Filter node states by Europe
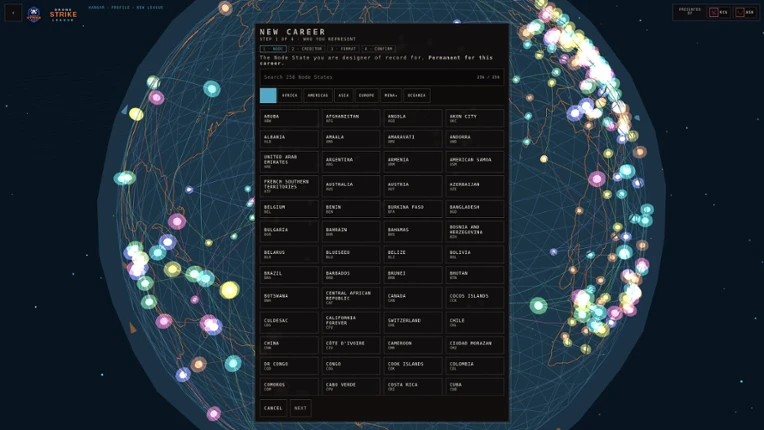 point(366,95)
